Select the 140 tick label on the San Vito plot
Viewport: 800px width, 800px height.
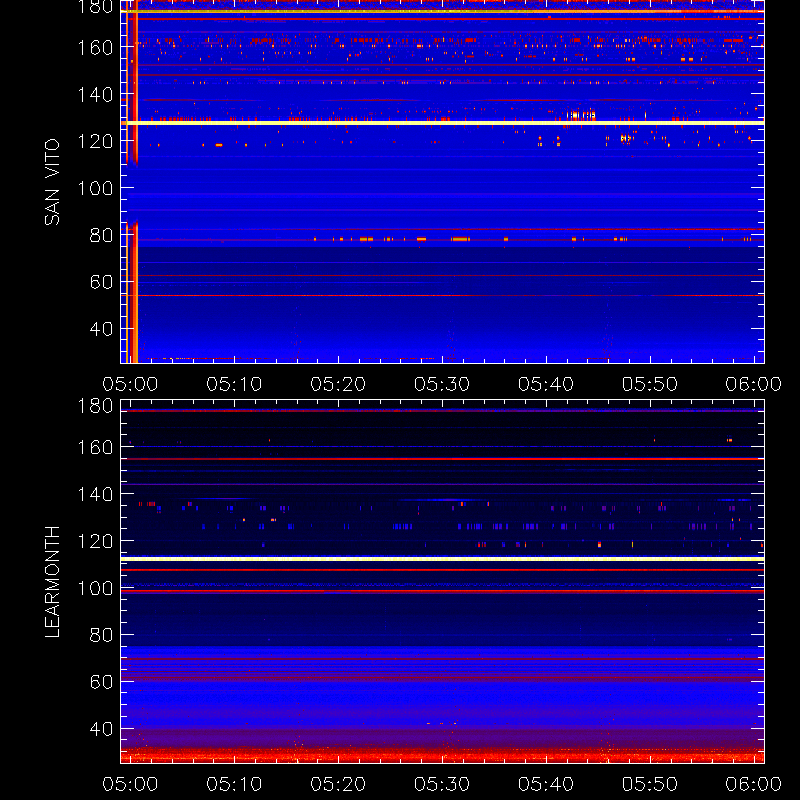click(x=95, y=94)
